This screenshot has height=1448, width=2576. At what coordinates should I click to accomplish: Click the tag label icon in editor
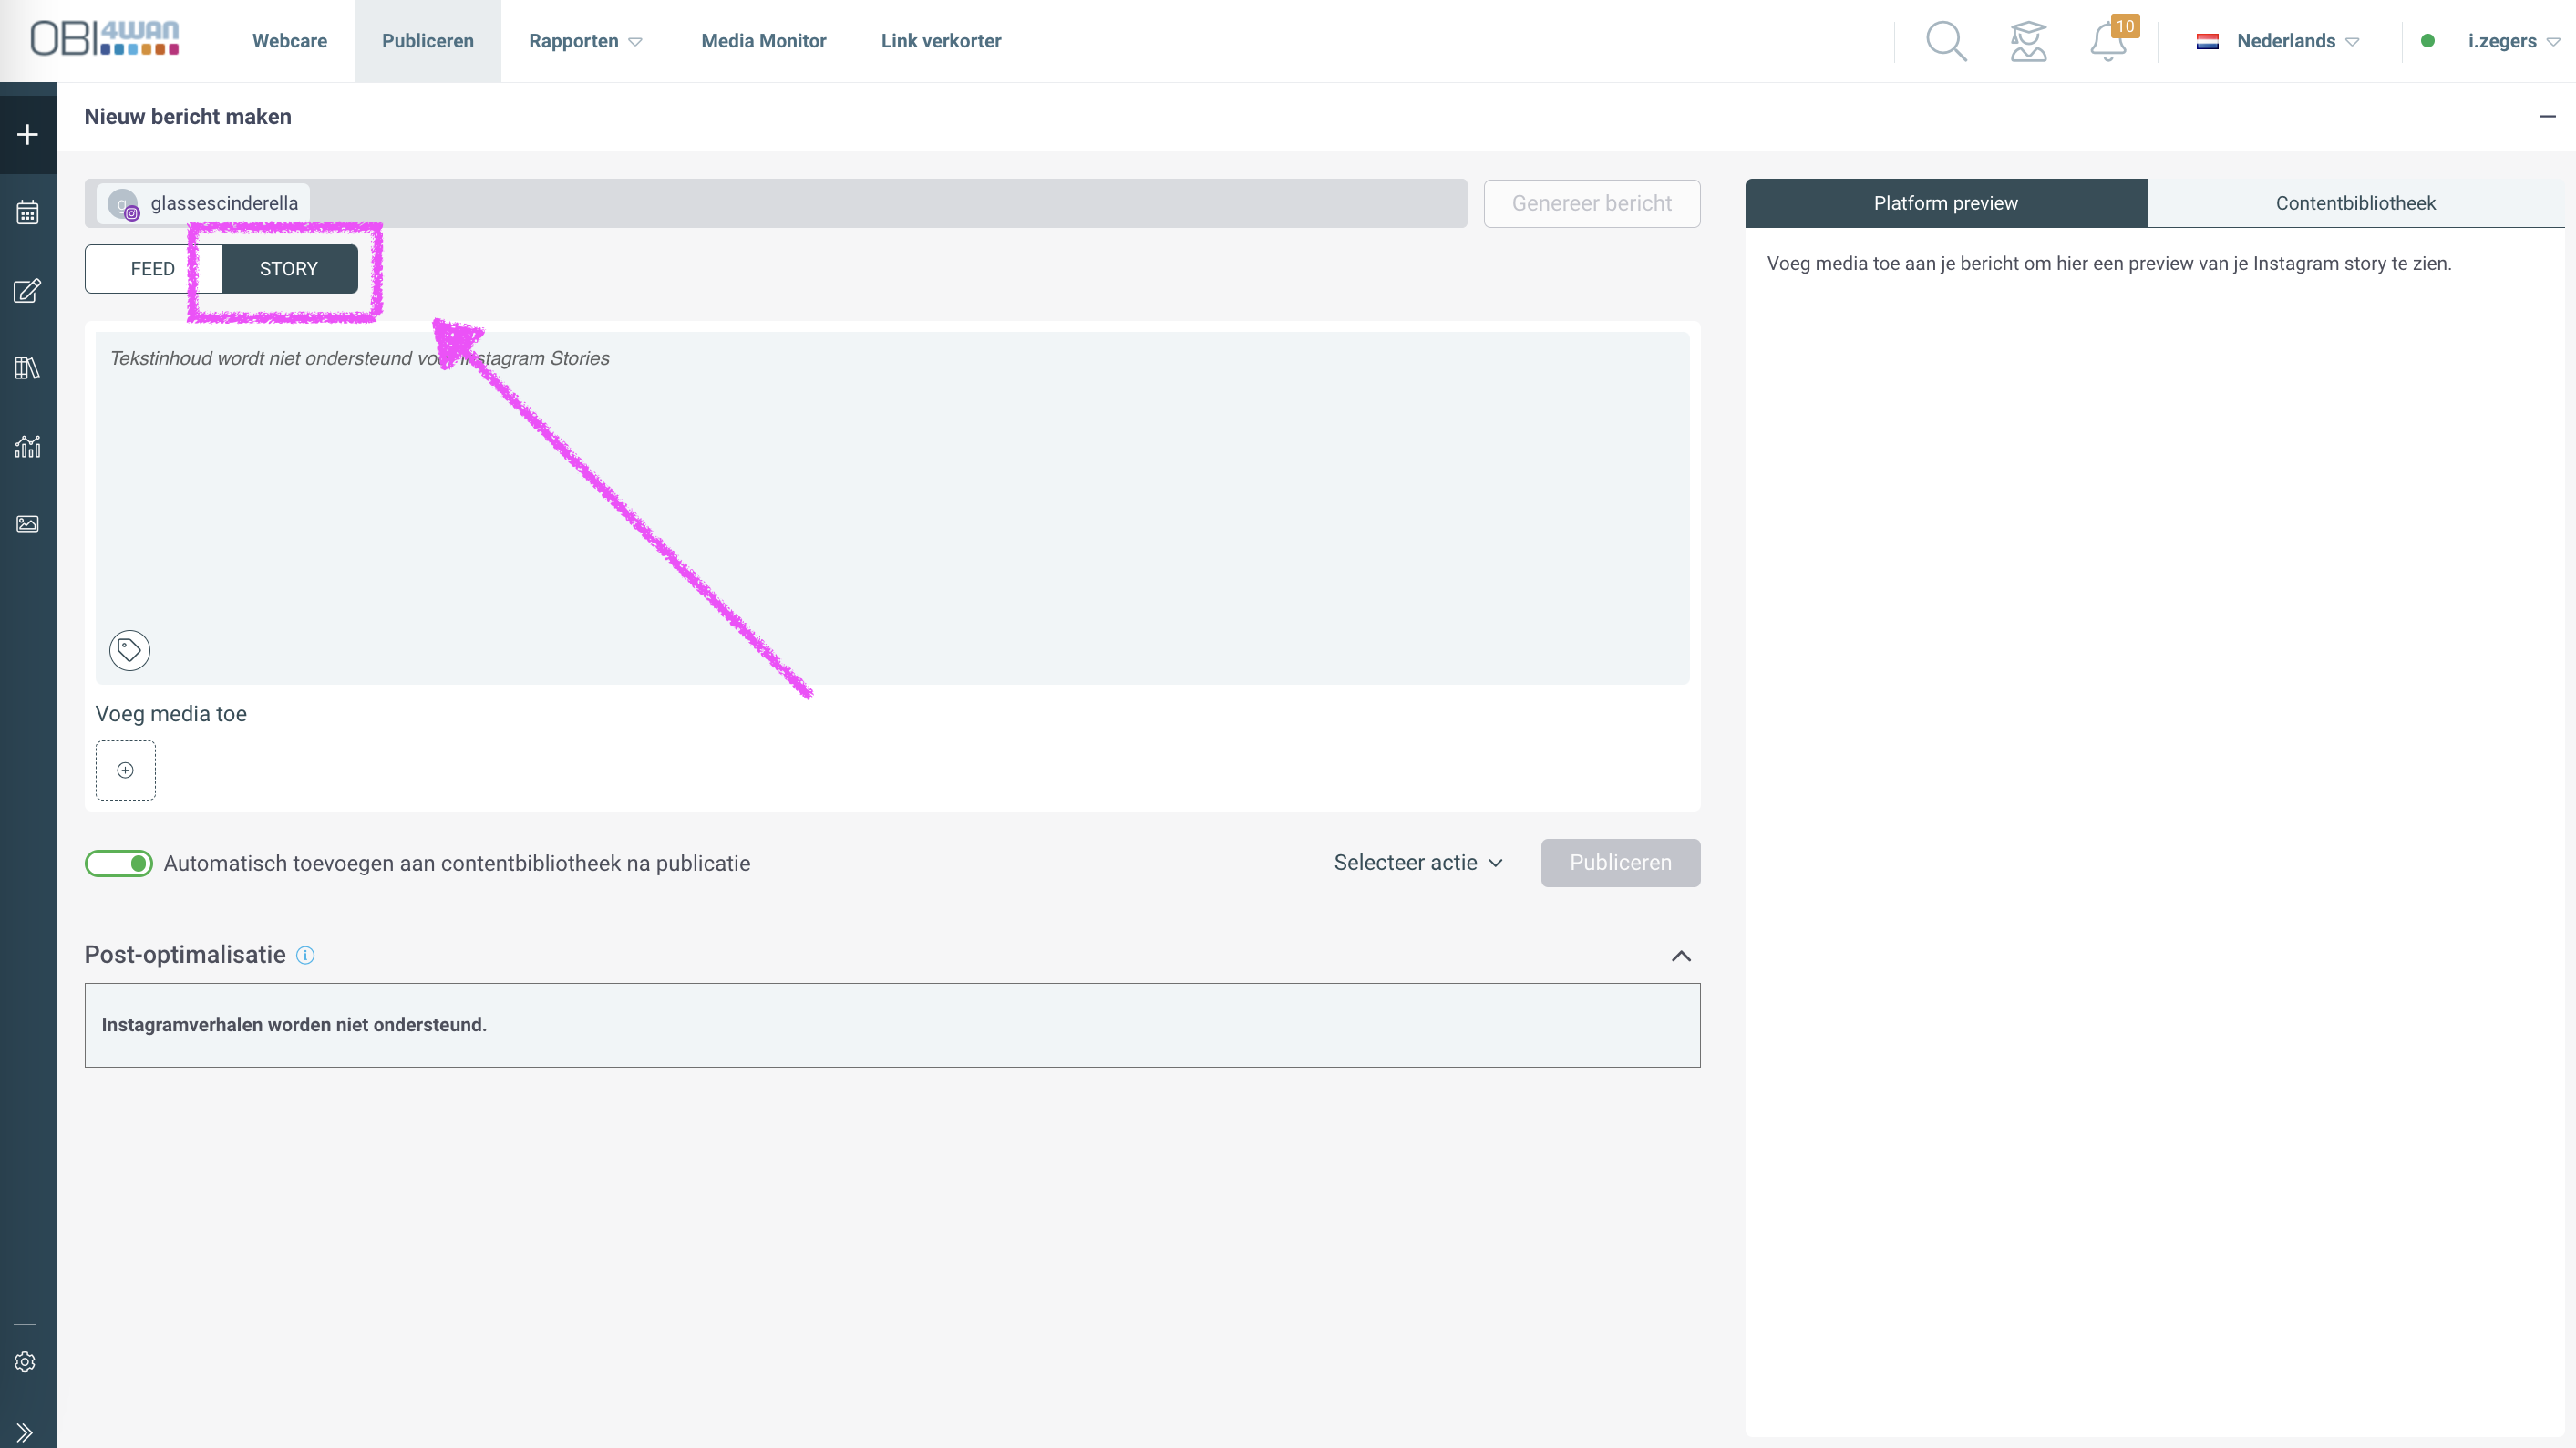pos(130,650)
